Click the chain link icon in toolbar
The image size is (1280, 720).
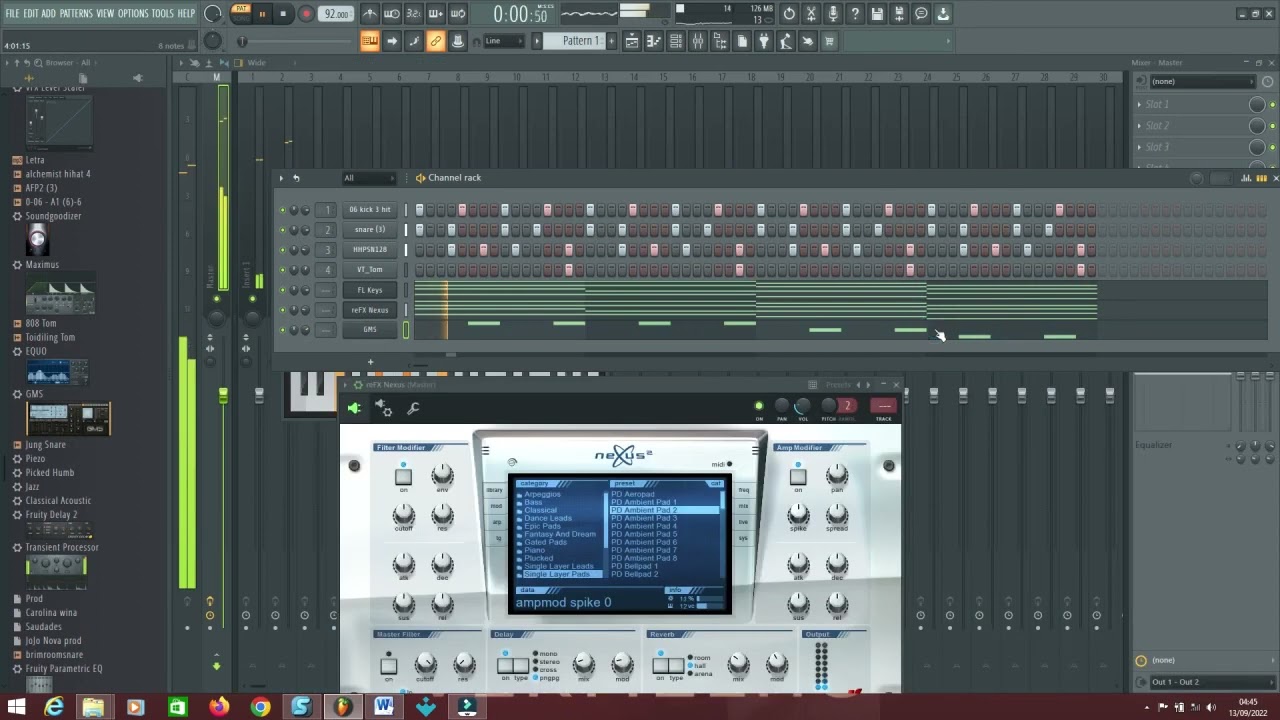point(435,41)
